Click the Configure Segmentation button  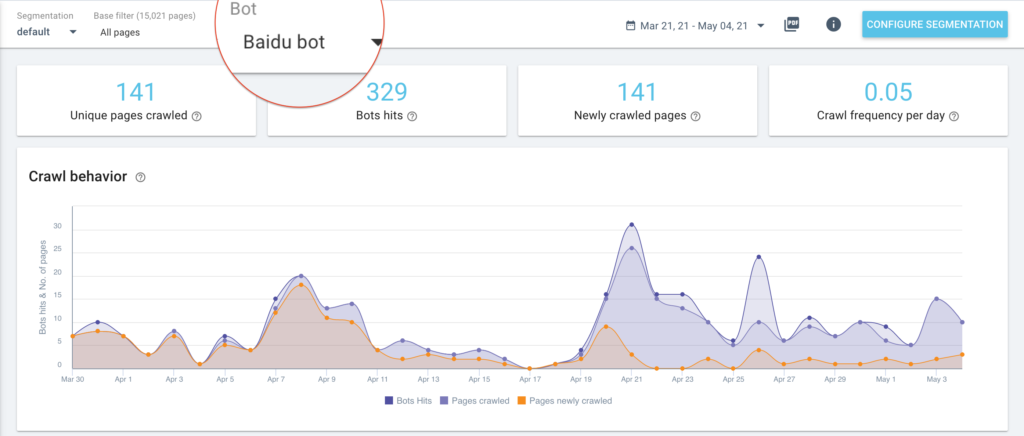(x=935, y=24)
